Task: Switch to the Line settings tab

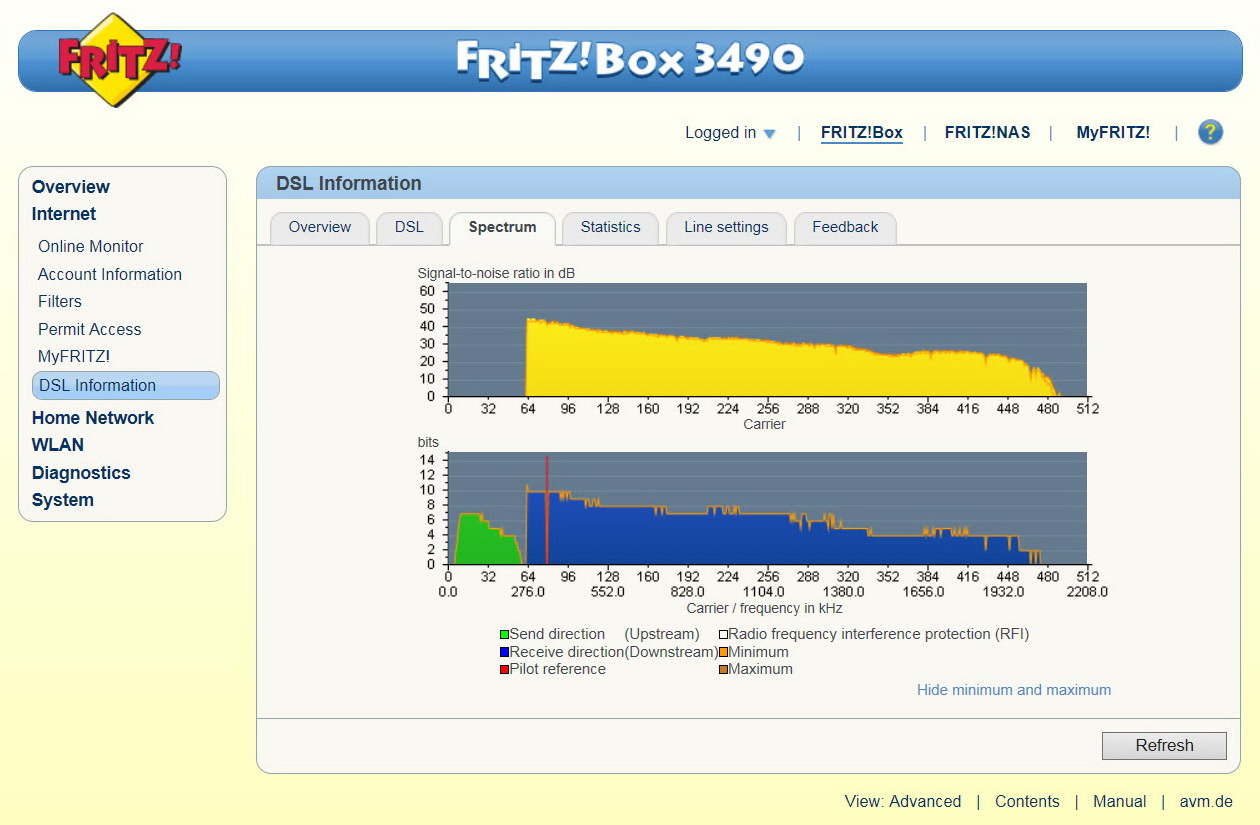Action: coord(726,228)
